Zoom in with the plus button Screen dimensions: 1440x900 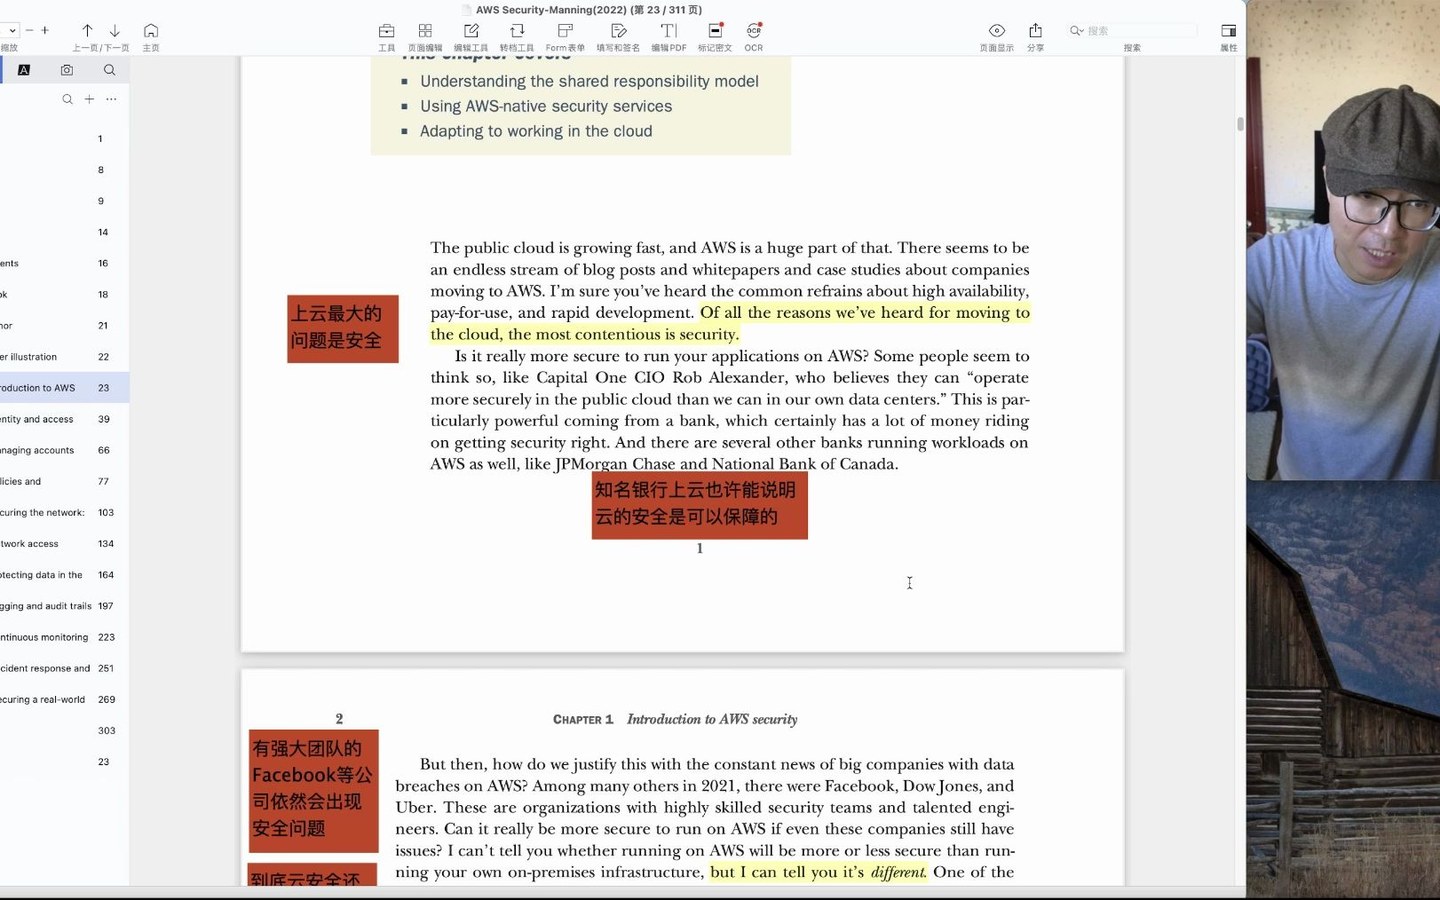pos(45,30)
